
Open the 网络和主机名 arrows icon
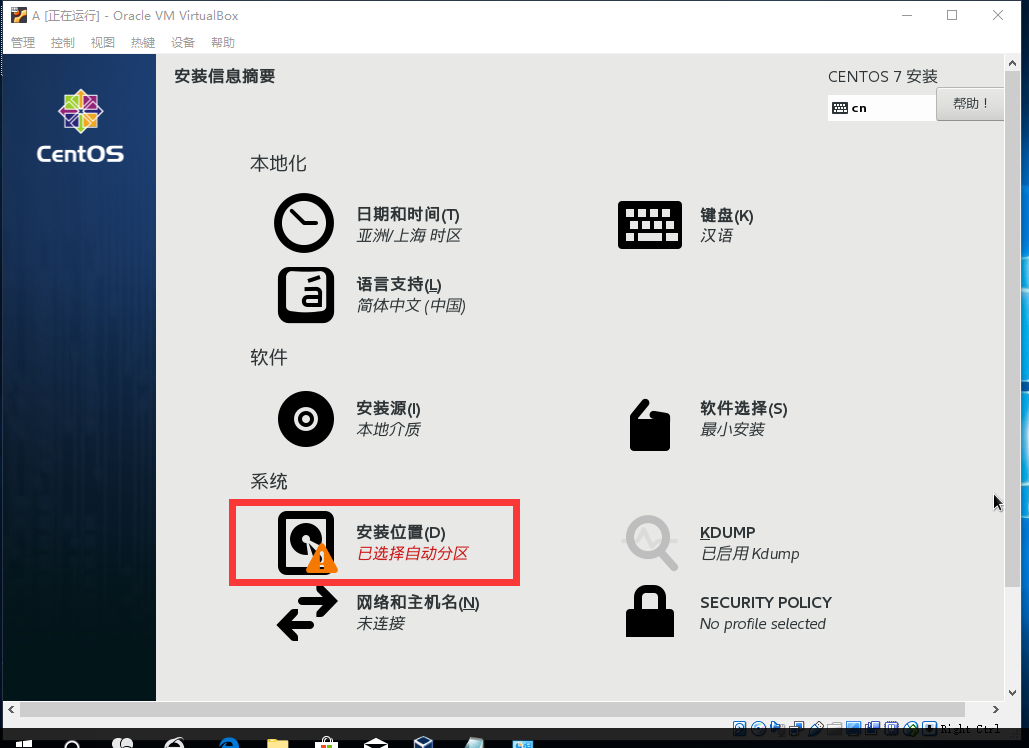point(307,613)
